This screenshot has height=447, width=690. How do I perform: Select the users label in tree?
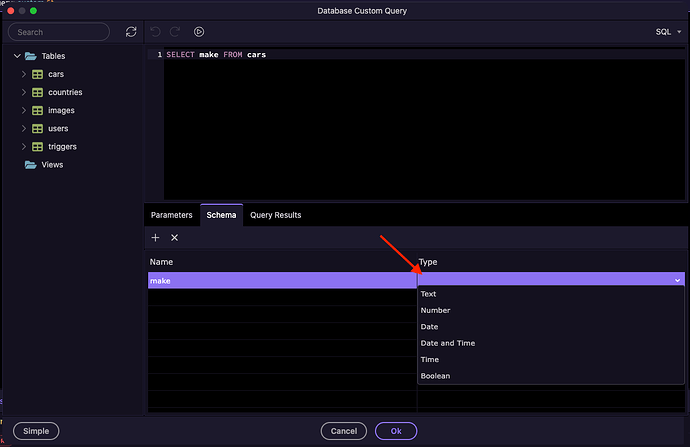click(x=58, y=128)
